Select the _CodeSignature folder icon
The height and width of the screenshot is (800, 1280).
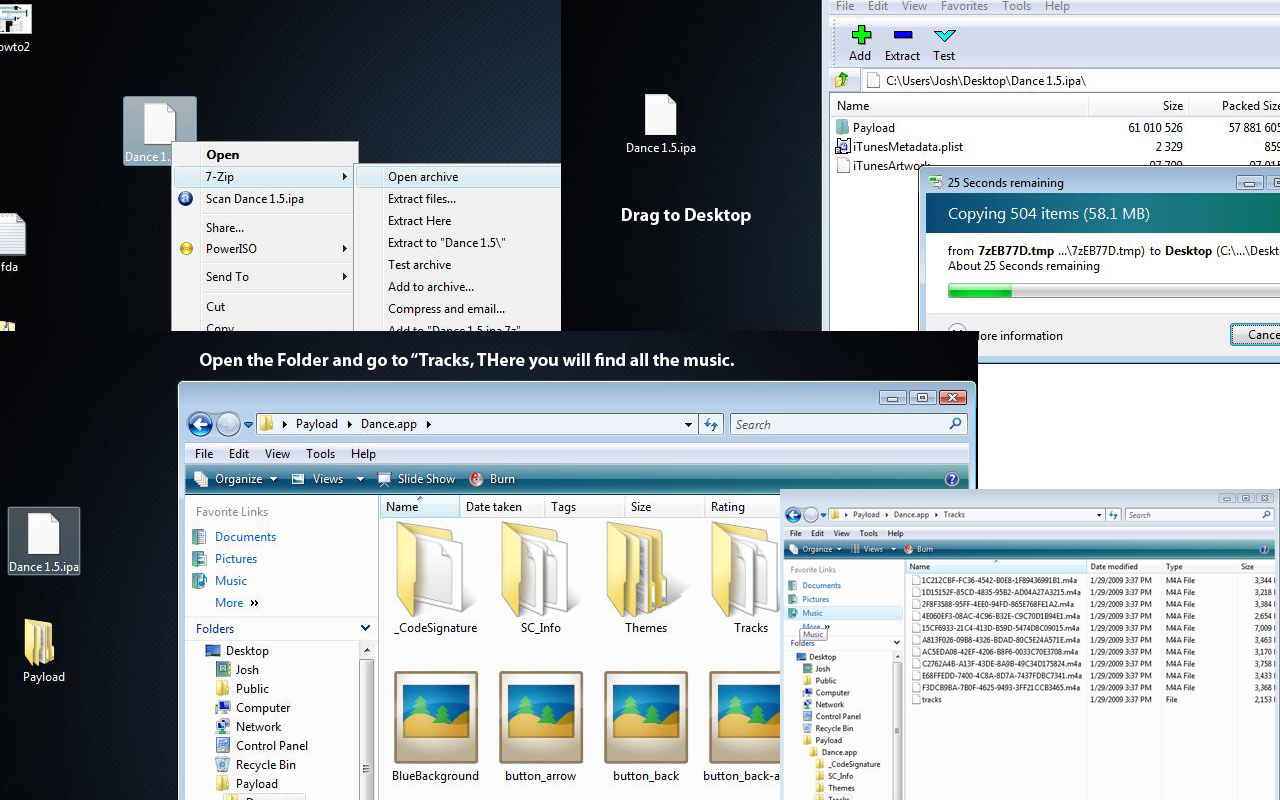pyautogui.click(x=436, y=578)
